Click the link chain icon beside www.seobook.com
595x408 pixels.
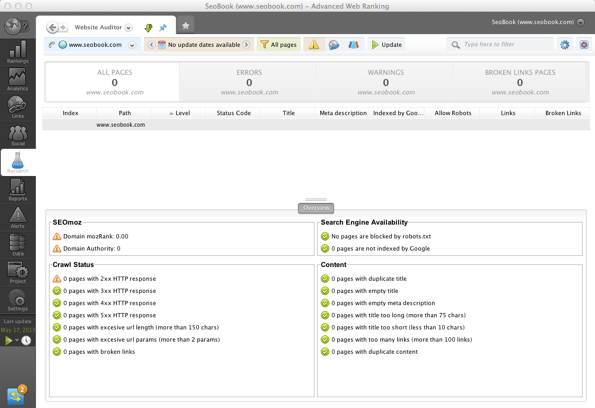52,45
